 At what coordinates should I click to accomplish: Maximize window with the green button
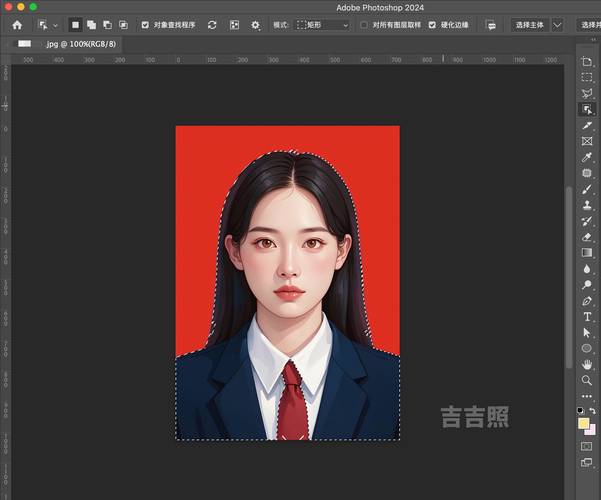click(33, 7)
